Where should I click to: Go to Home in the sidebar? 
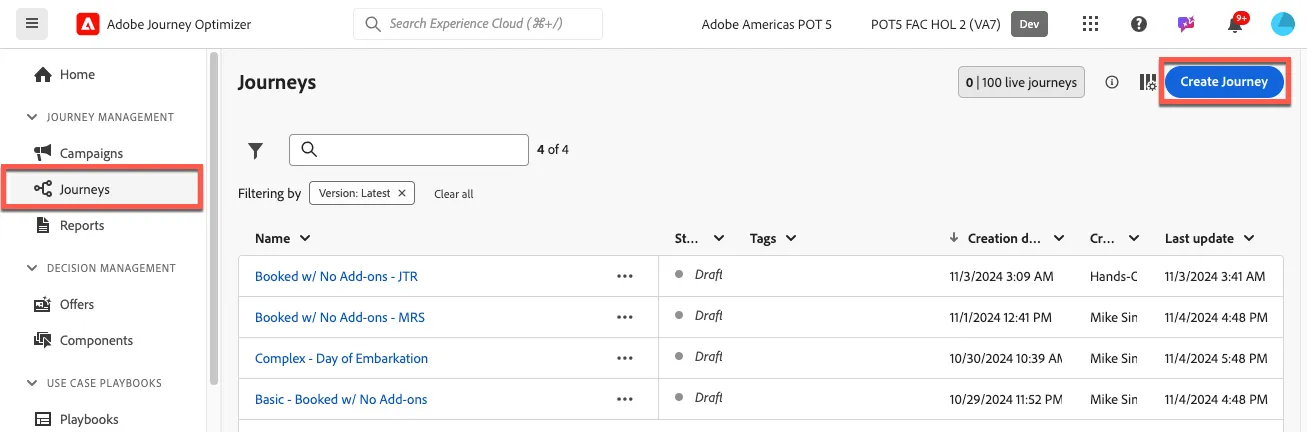[x=77, y=74]
